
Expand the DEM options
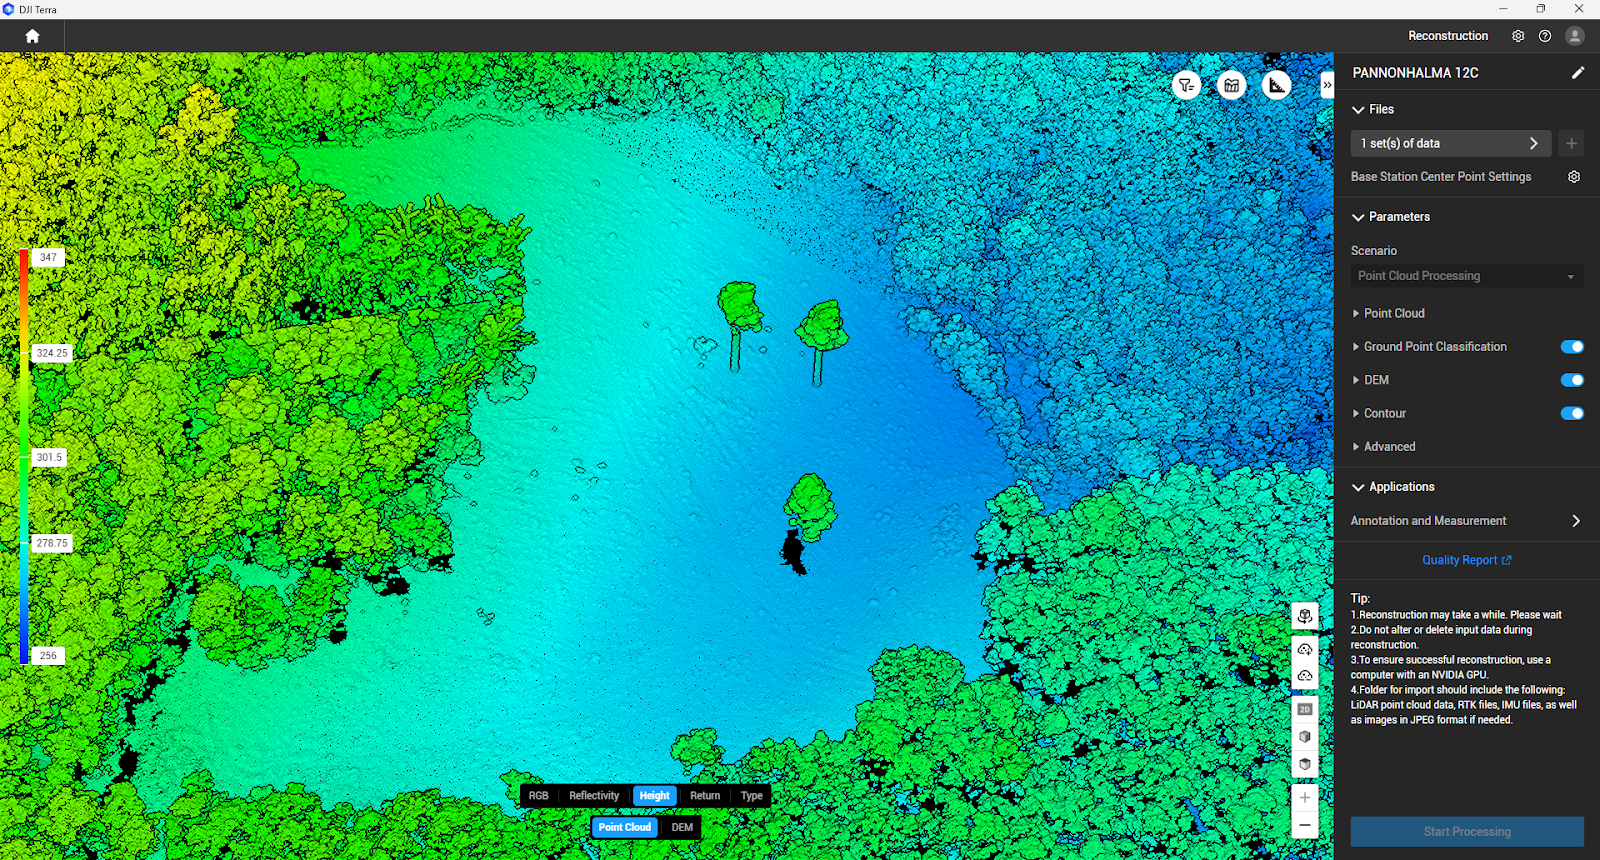click(1370, 380)
